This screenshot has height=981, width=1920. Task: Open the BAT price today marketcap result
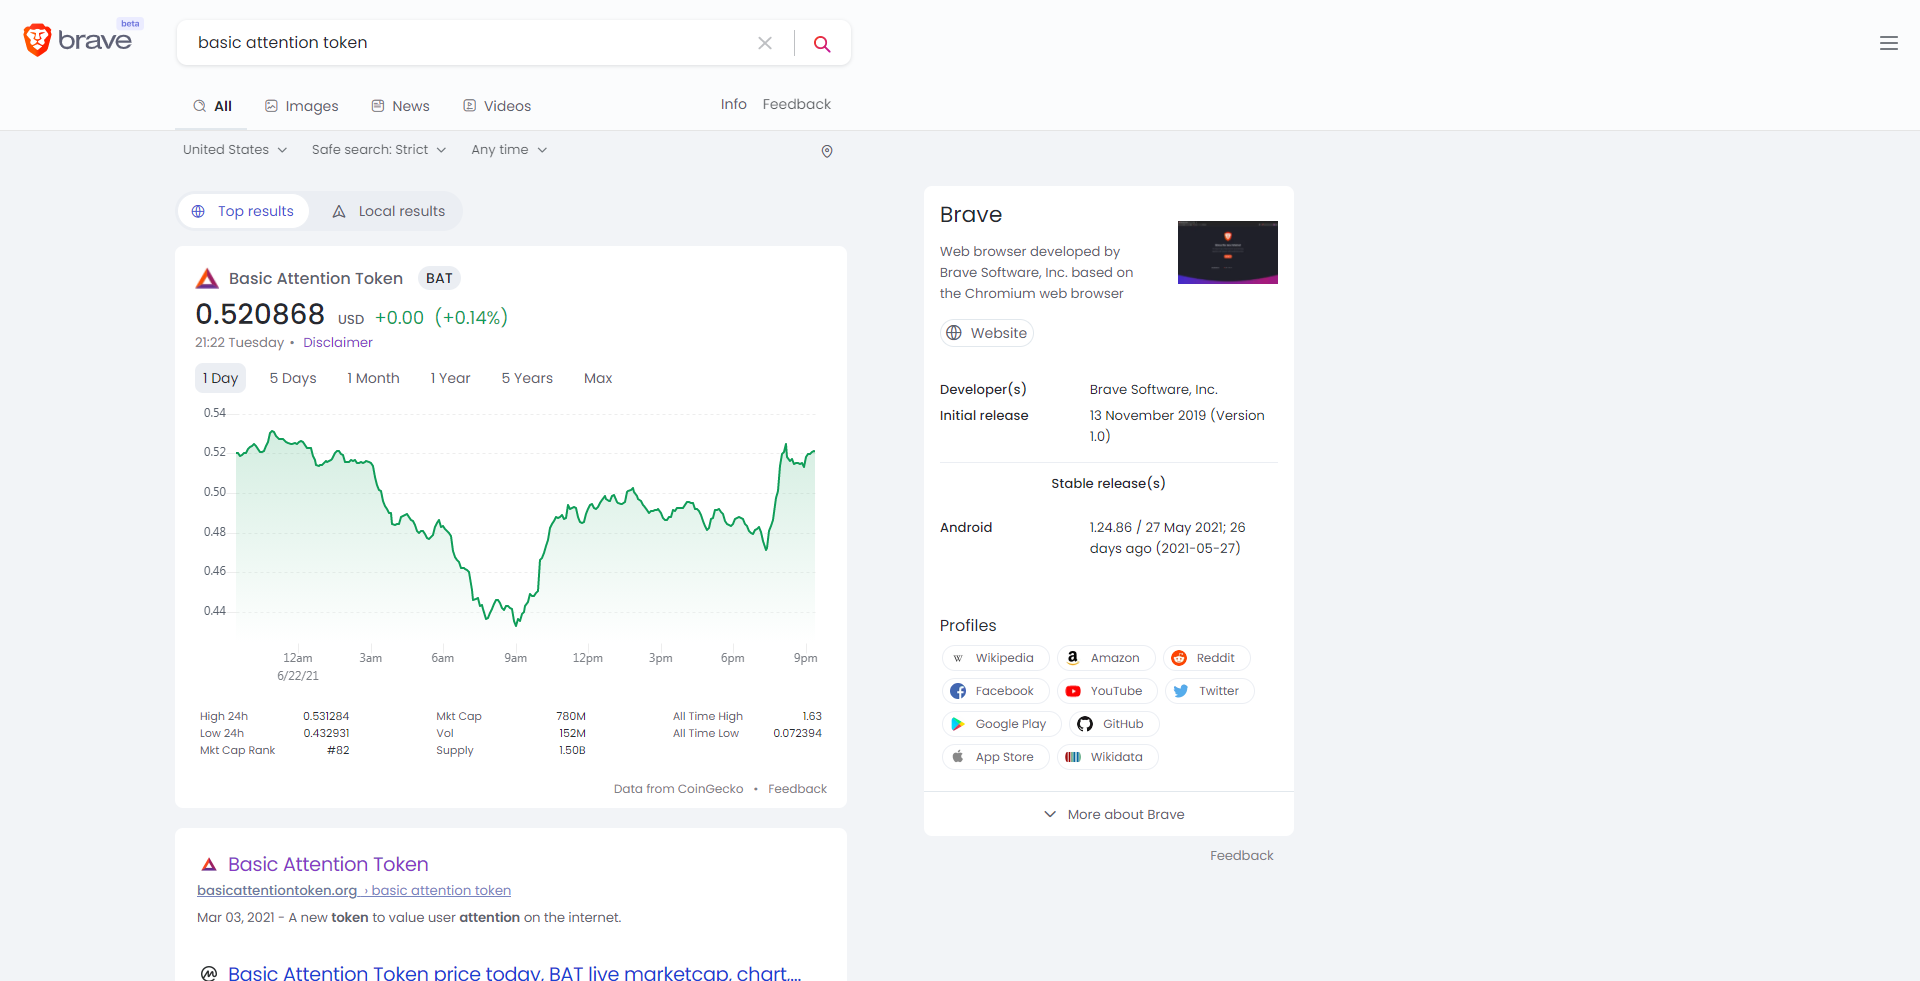click(x=514, y=973)
